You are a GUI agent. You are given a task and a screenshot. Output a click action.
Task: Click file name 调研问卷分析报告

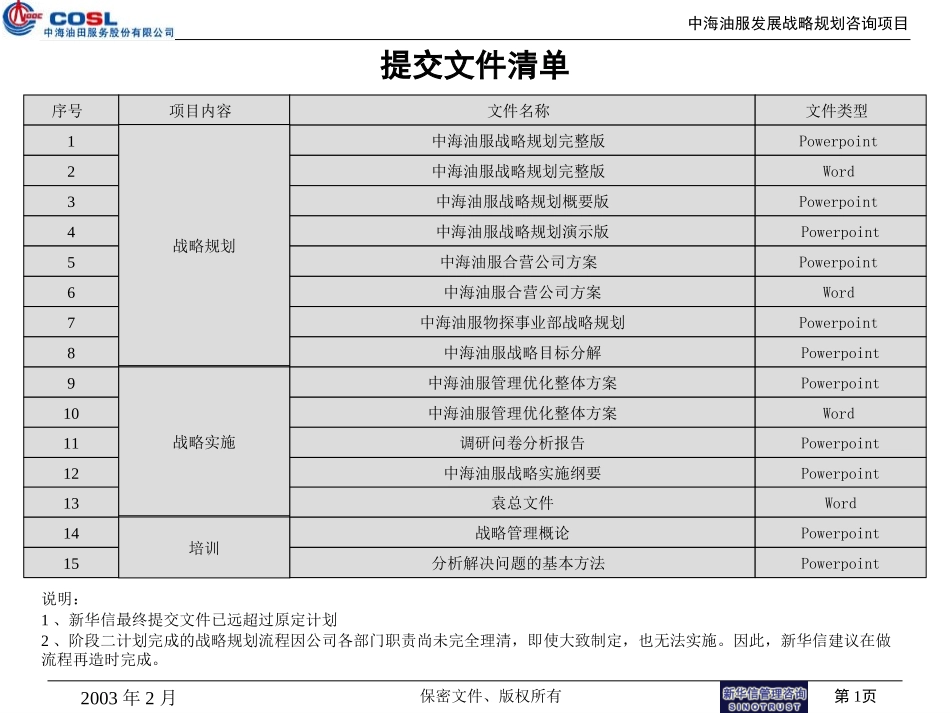[x=522, y=443]
